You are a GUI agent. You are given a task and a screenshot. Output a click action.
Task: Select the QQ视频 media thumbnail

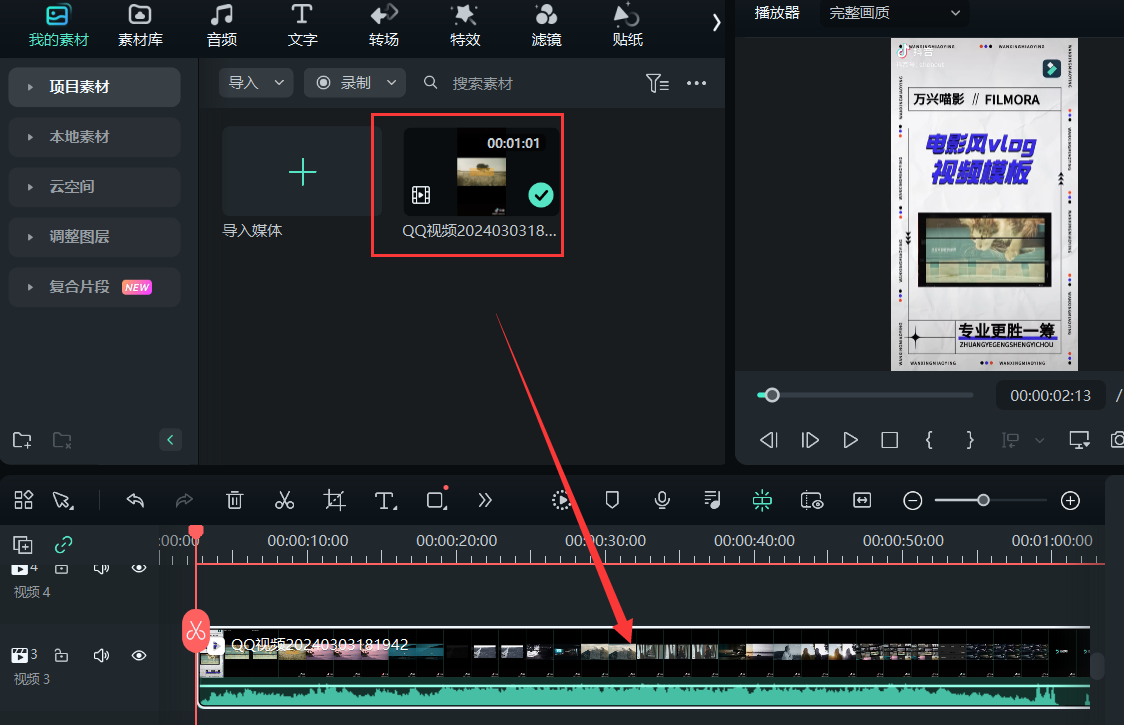coord(481,172)
